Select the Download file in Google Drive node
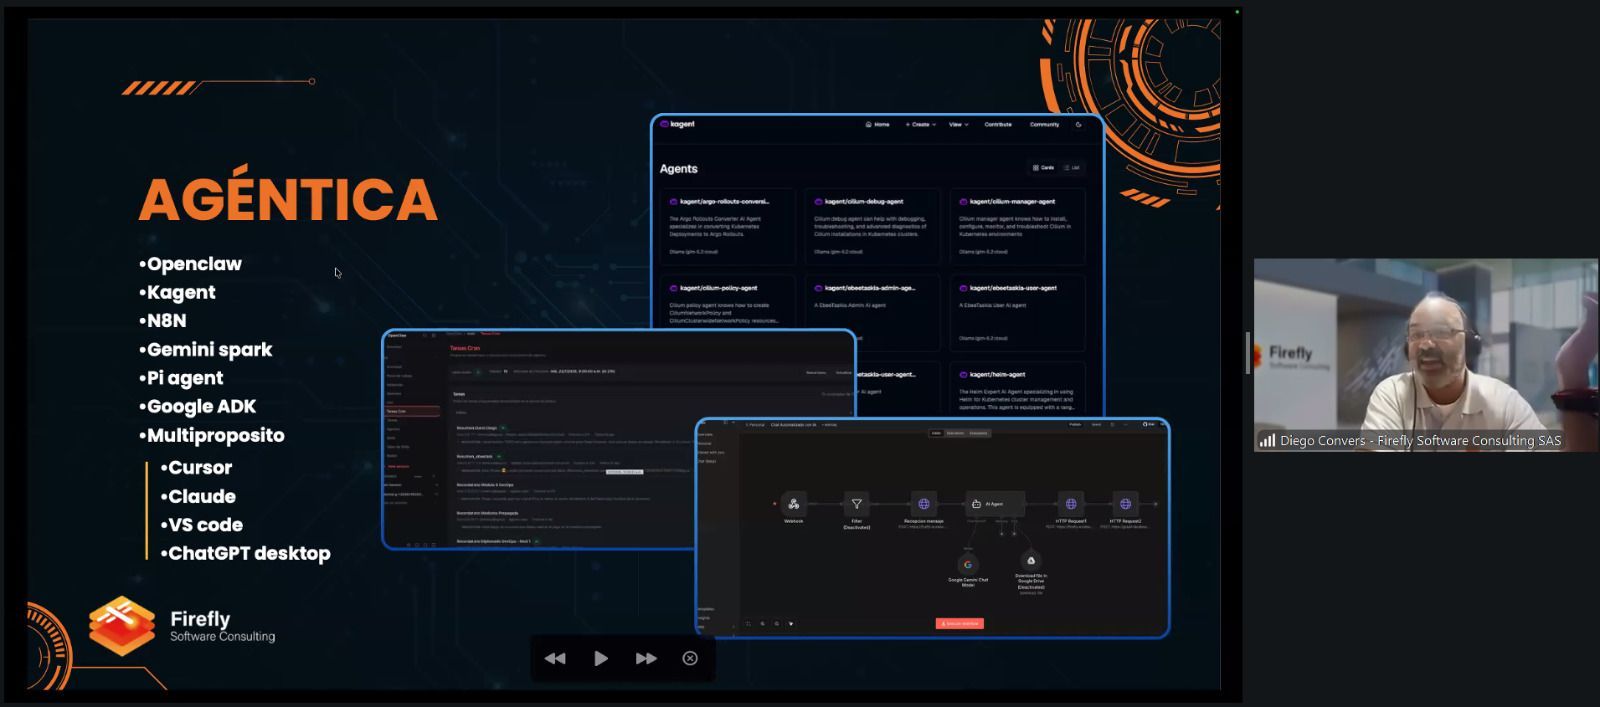This screenshot has width=1600, height=707. tap(1031, 561)
